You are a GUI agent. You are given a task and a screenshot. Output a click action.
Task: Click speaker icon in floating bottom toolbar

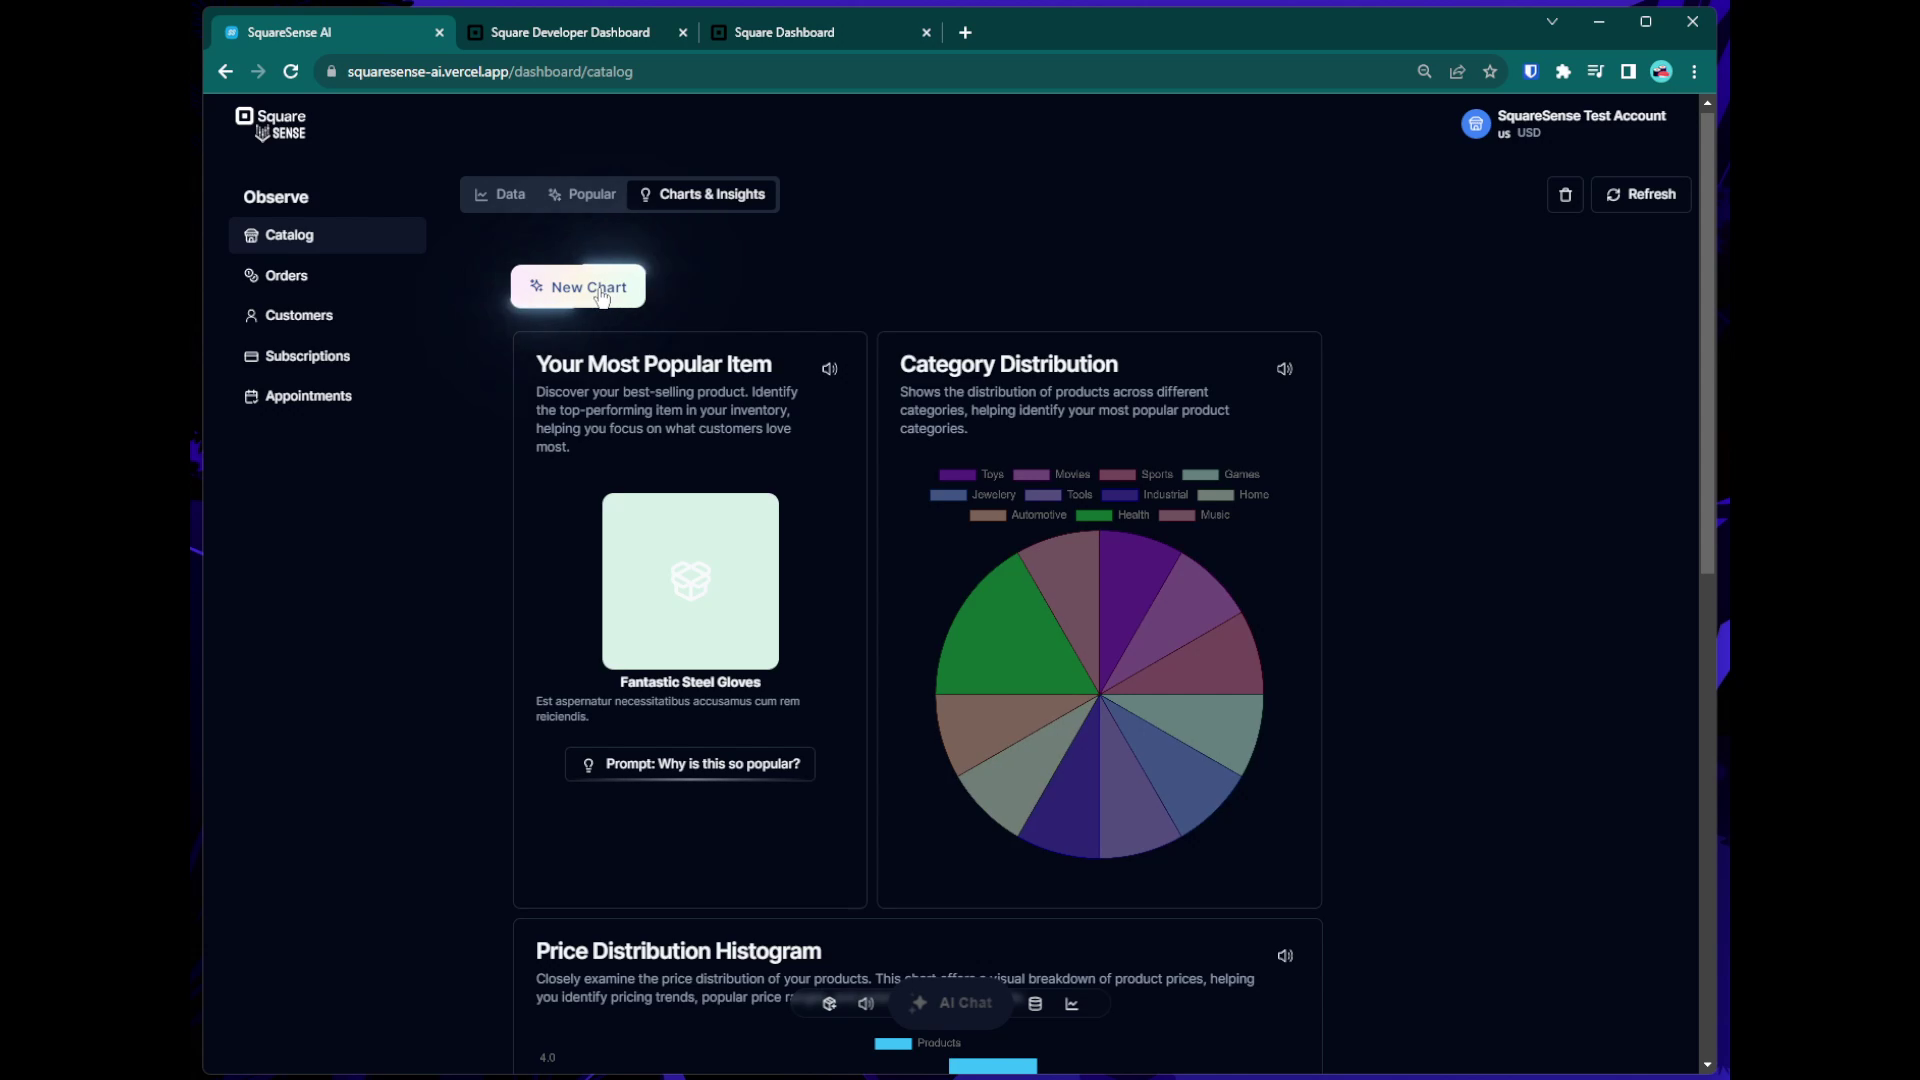coord(866,1004)
